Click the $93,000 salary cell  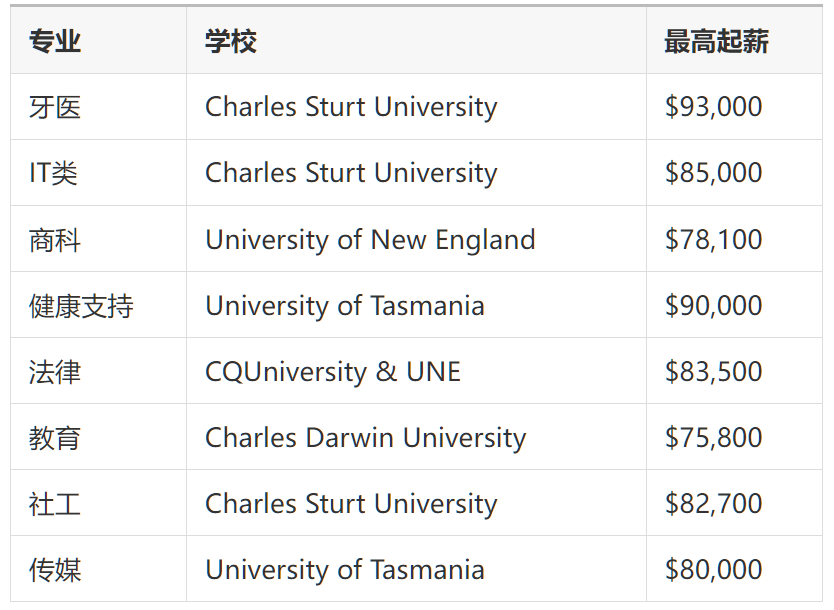coord(713,107)
